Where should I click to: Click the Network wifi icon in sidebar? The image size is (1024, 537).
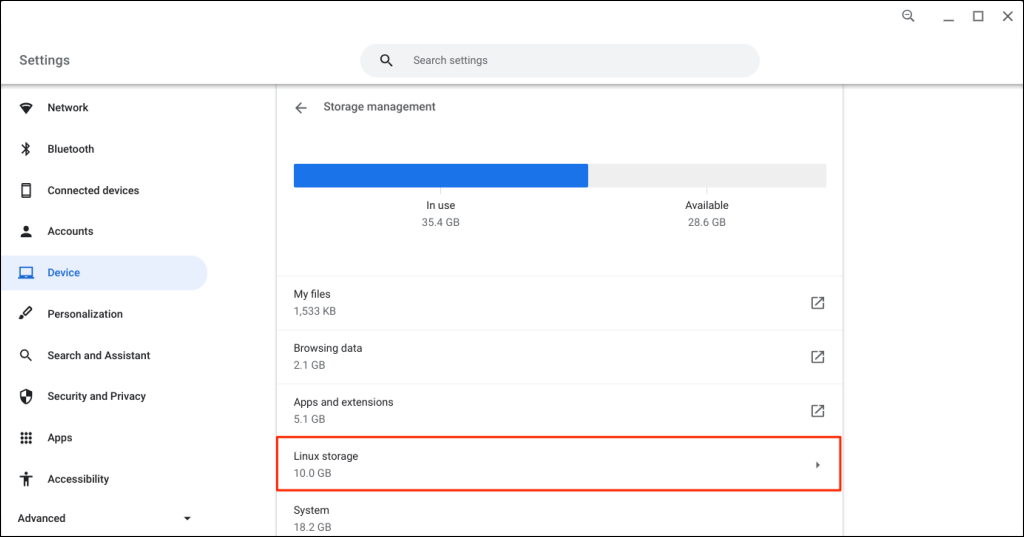[x=27, y=108]
